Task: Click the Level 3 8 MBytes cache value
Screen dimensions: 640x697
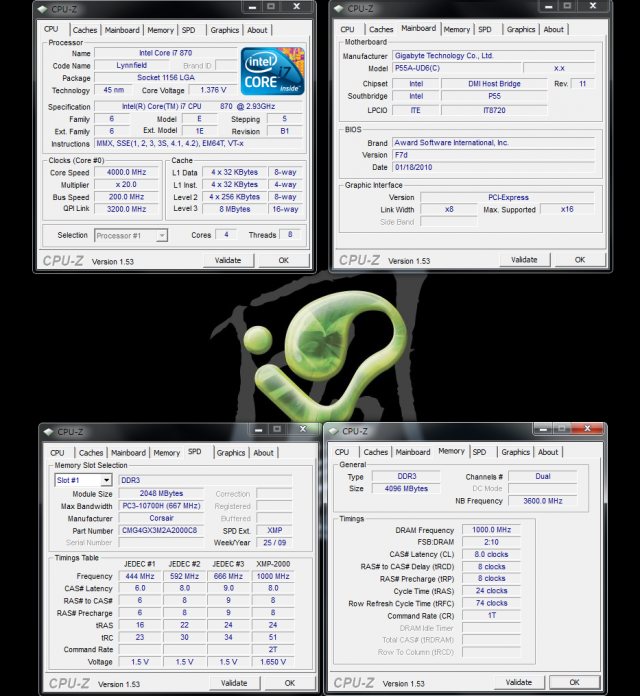Action: coord(234,209)
